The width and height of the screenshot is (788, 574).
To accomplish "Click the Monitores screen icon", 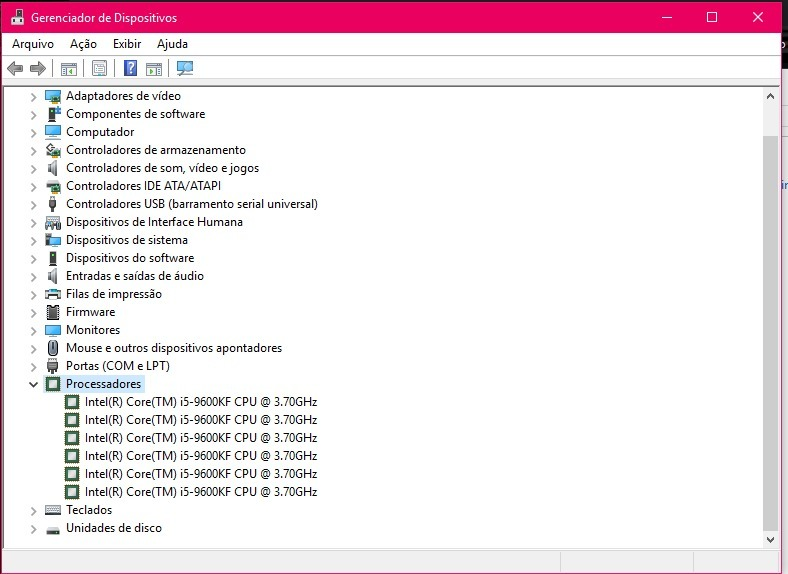I will (x=53, y=330).
